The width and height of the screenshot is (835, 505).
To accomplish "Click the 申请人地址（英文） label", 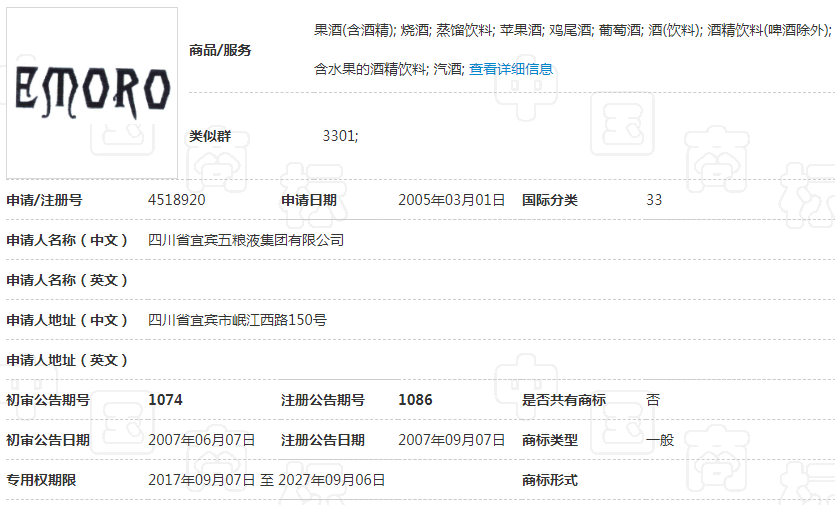I will click(x=68, y=360).
